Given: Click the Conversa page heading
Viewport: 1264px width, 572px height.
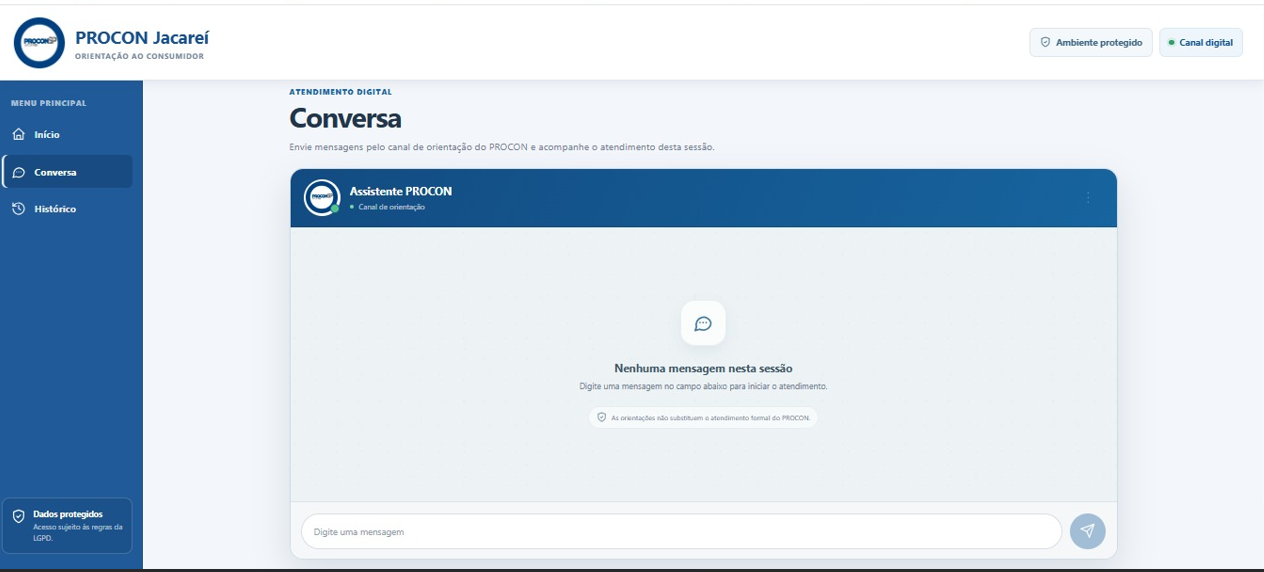Looking at the screenshot, I should click(345, 118).
